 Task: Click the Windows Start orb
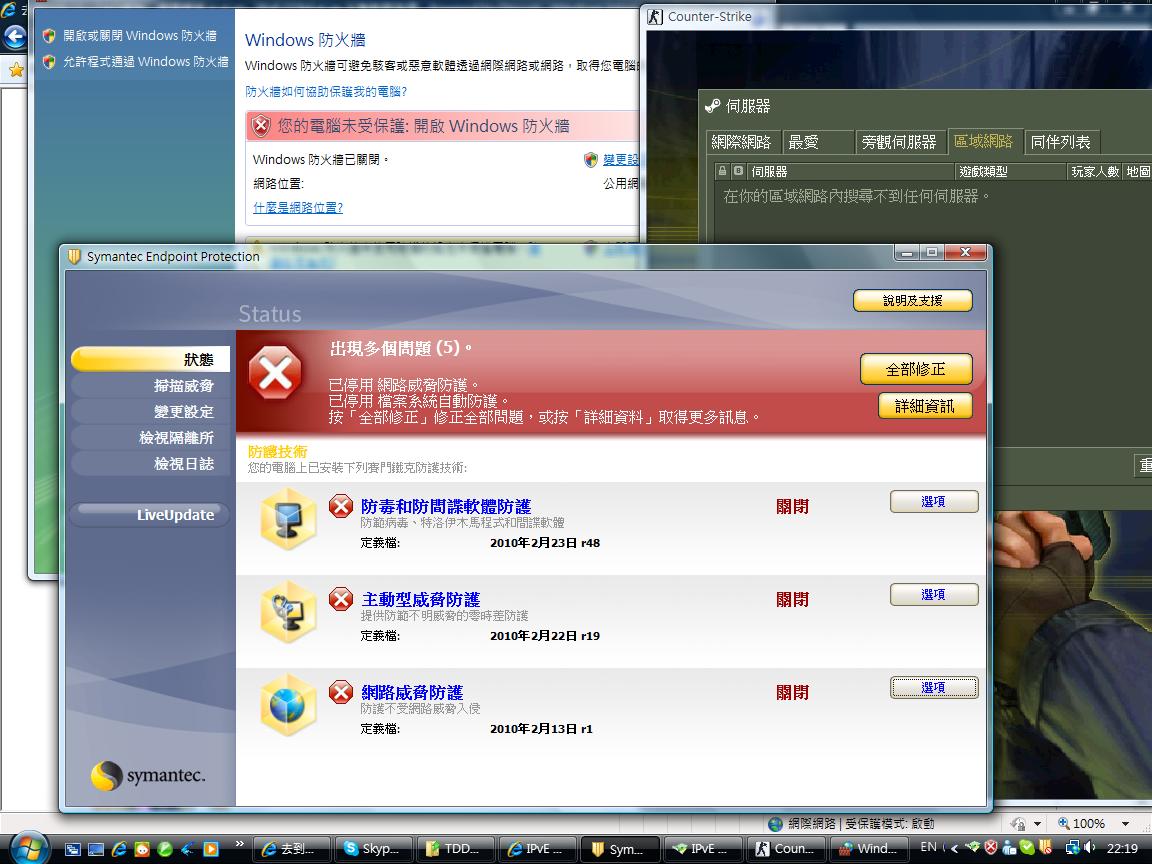[x=30, y=847]
